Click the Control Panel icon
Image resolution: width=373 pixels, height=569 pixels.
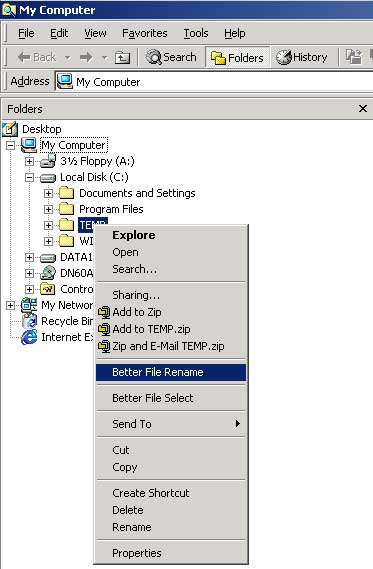48,289
